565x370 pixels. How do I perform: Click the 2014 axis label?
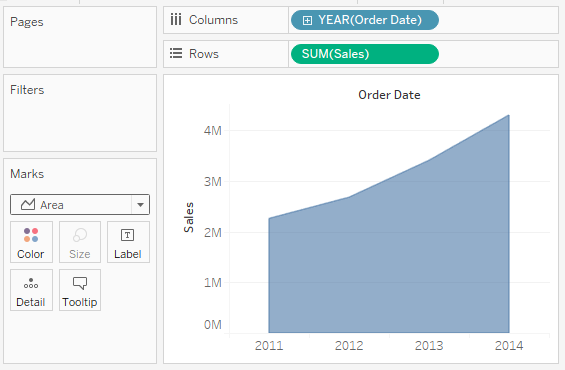coord(509,346)
